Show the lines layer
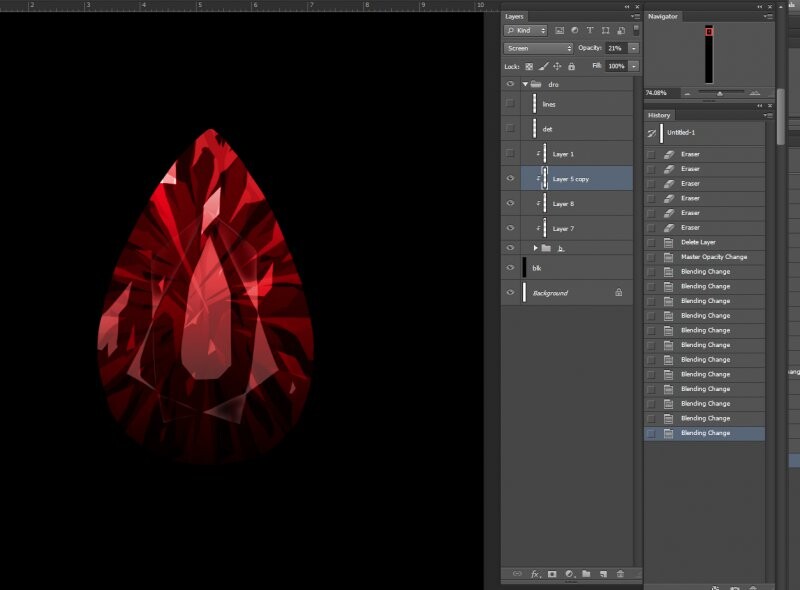Image resolution: width=800 pixels, height=590 pixels. [510, 104]
